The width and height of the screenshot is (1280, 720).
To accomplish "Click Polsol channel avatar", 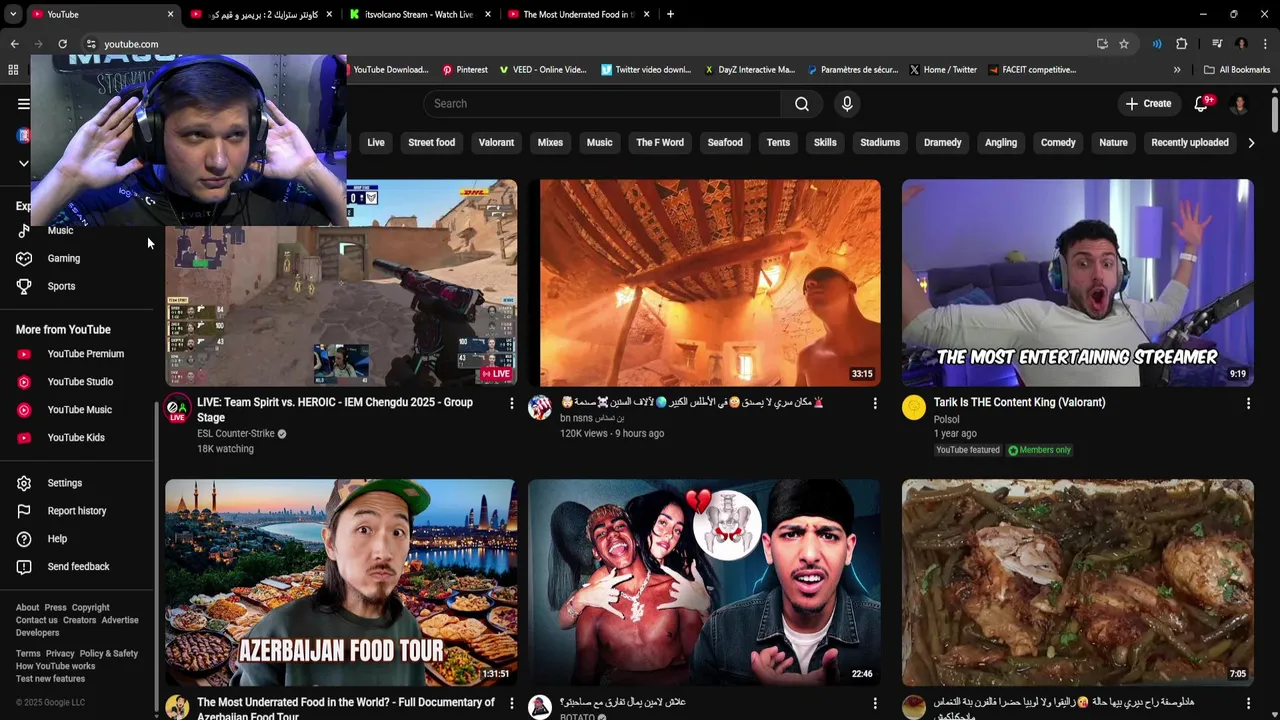I will (914, 407).
